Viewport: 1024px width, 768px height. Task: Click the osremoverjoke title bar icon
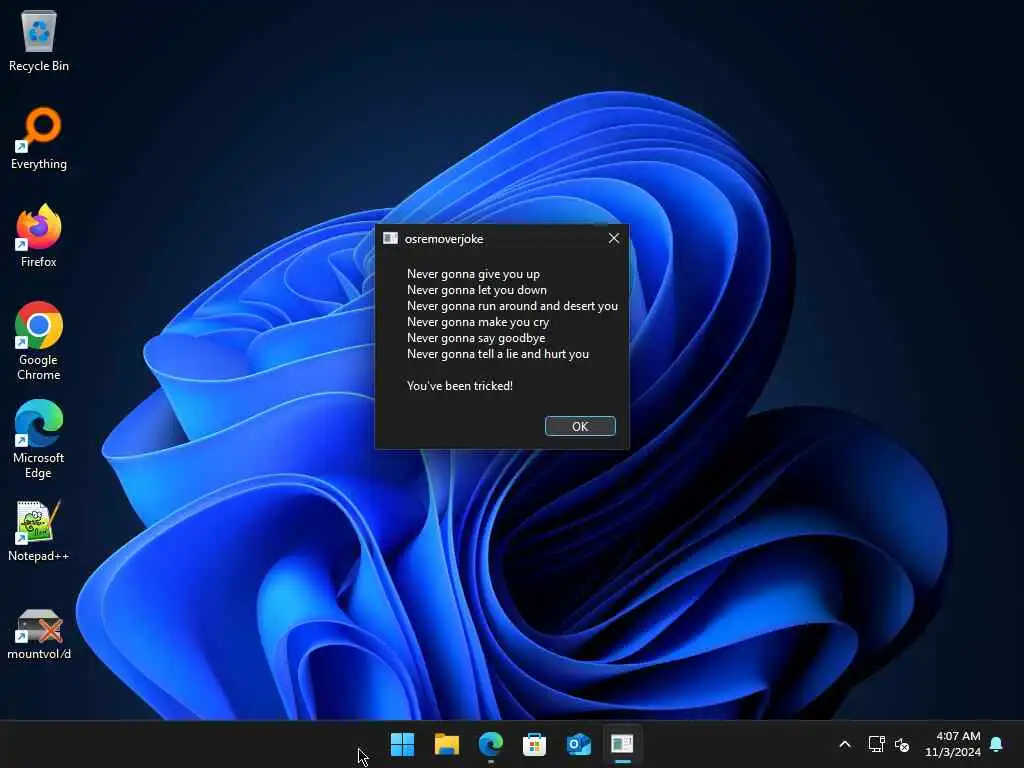pyautogui.click(x=391, y=238)
